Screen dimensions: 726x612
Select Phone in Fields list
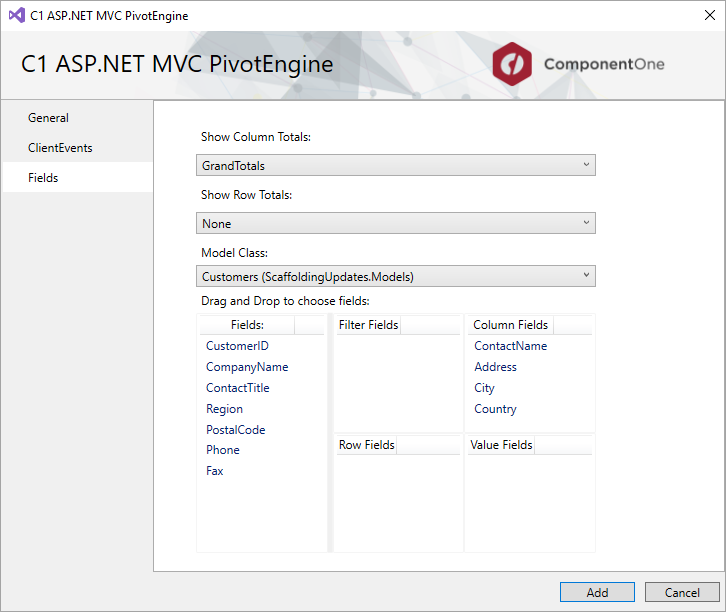tap(222, 450)
